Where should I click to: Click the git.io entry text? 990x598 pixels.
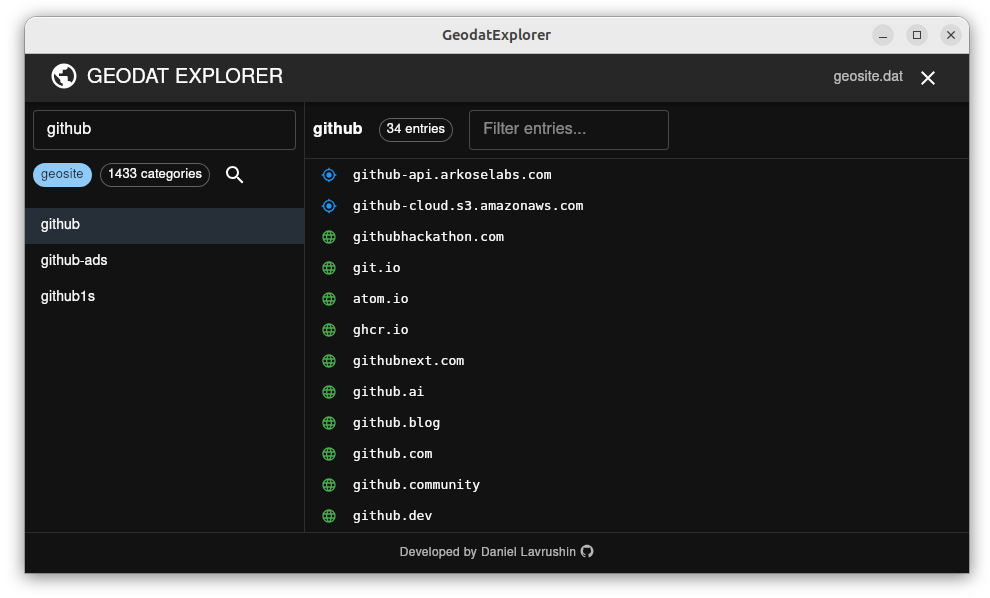pos(376,268)
